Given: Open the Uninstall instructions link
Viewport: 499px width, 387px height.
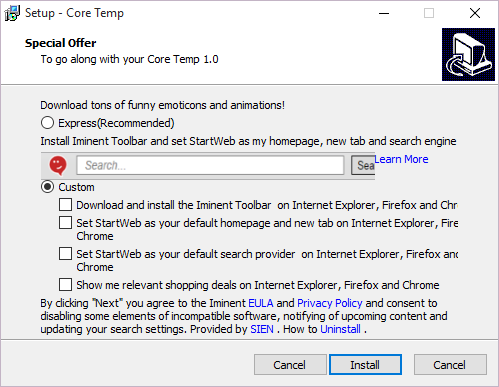Looking at the screenshot, I should click(x=340, y=329).
